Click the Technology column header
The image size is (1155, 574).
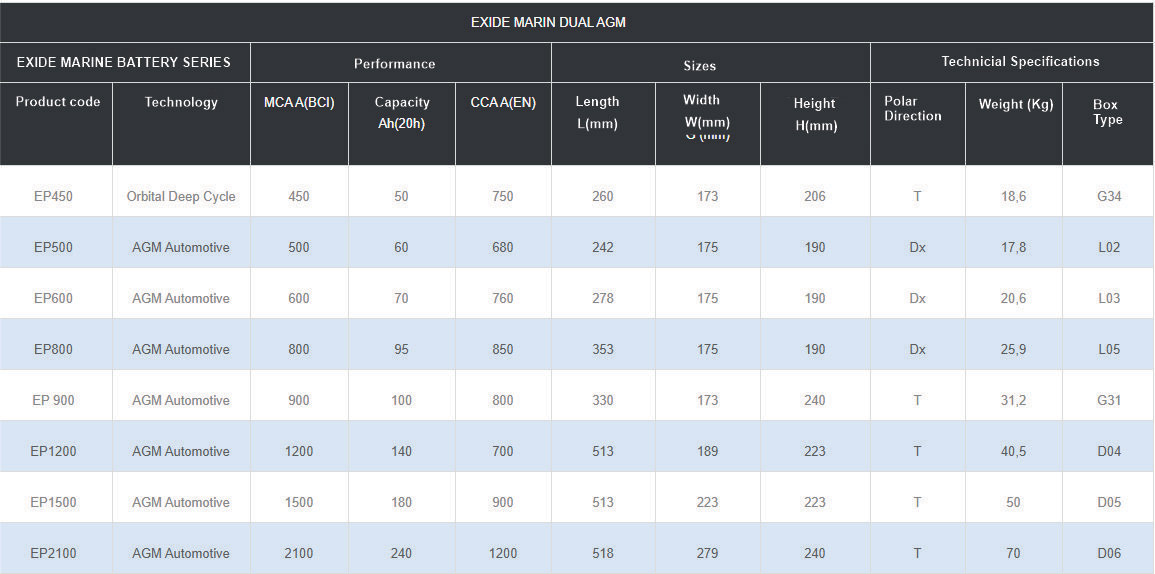click(181, 102)
